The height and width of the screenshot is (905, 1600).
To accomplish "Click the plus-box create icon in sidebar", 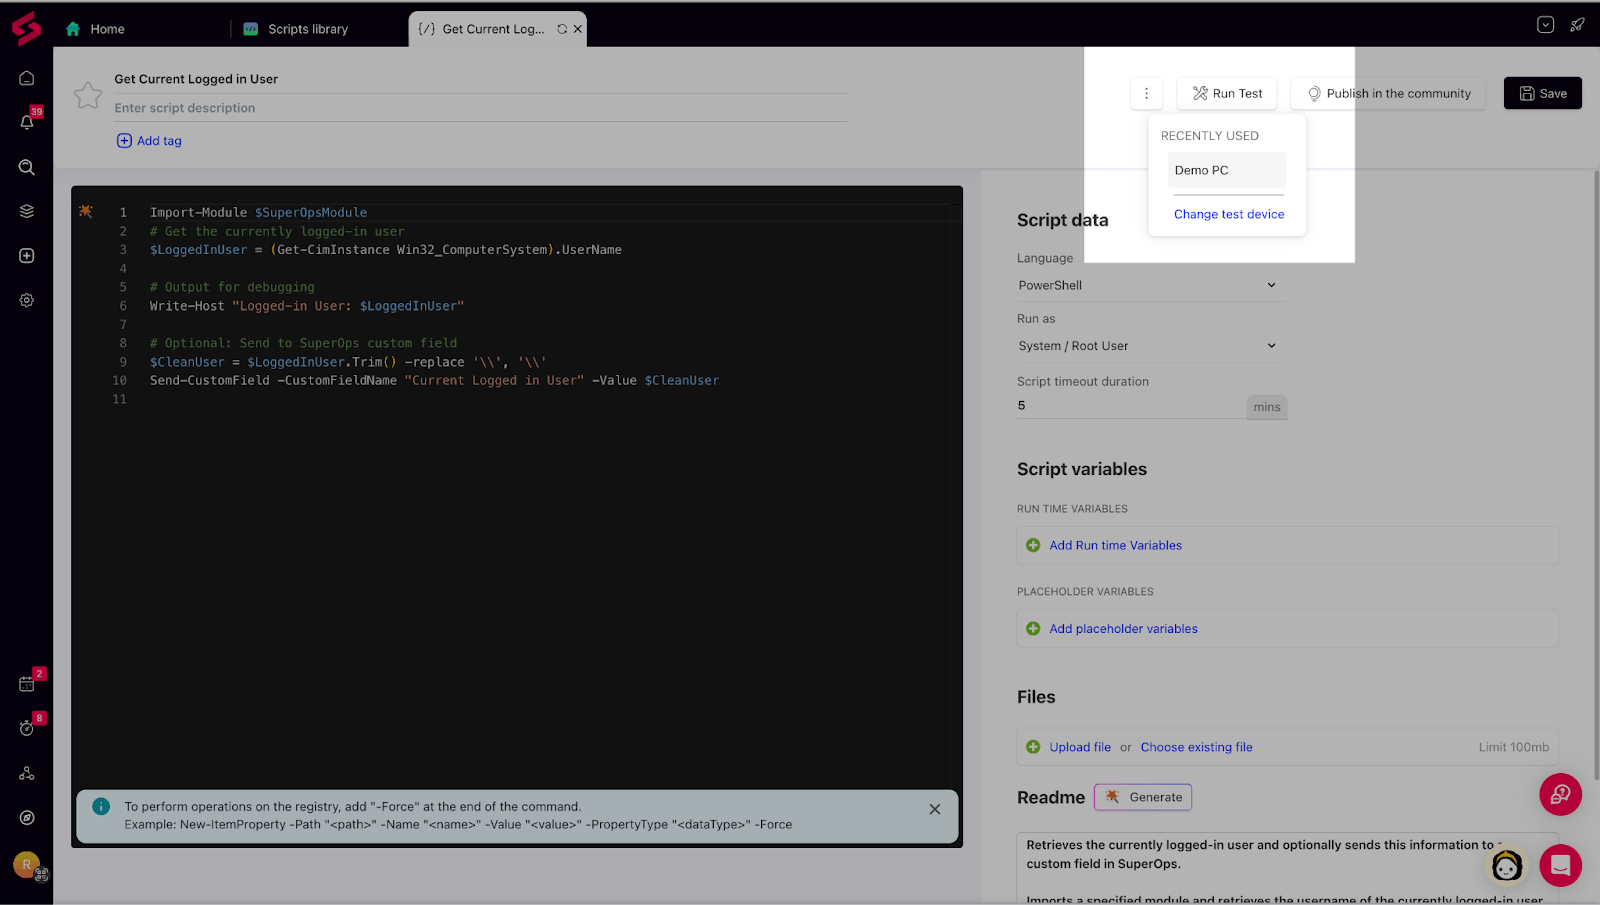I will (27, 256).
